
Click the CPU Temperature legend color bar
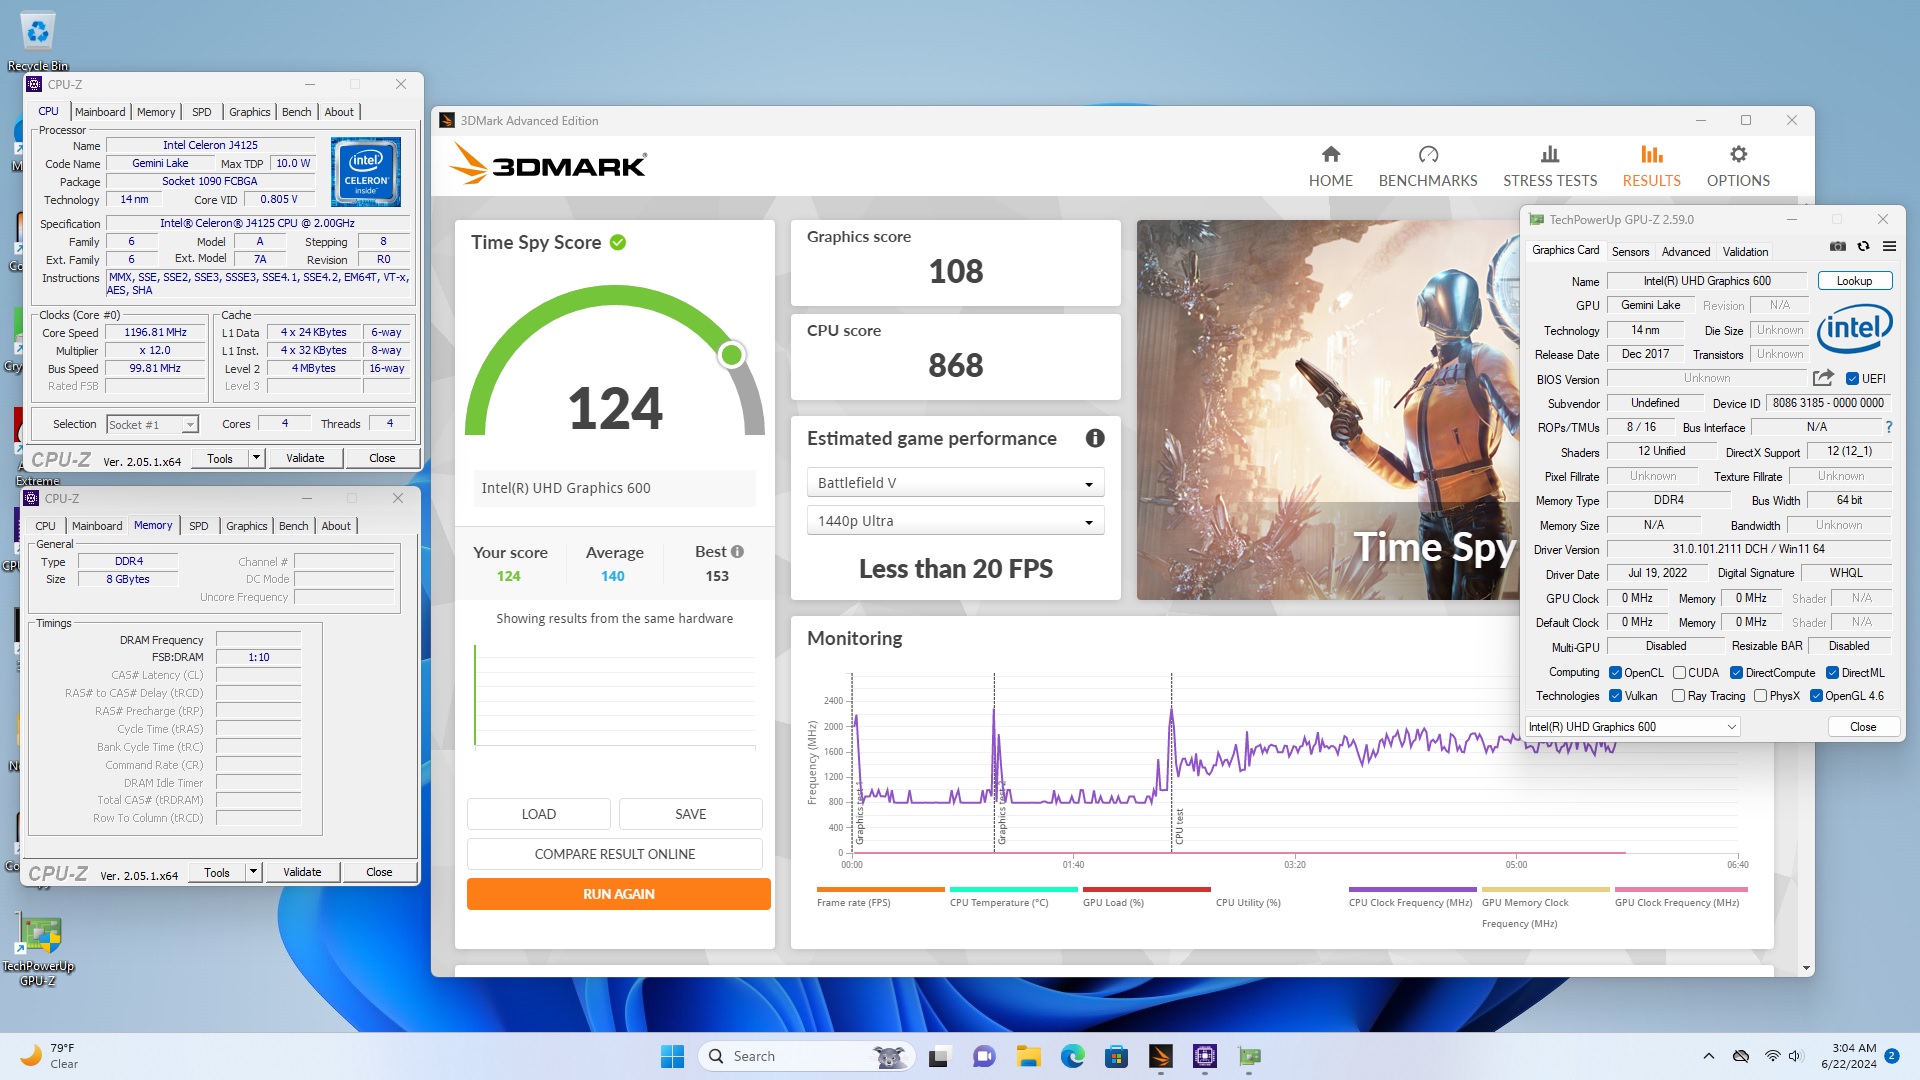(1013, 889)
